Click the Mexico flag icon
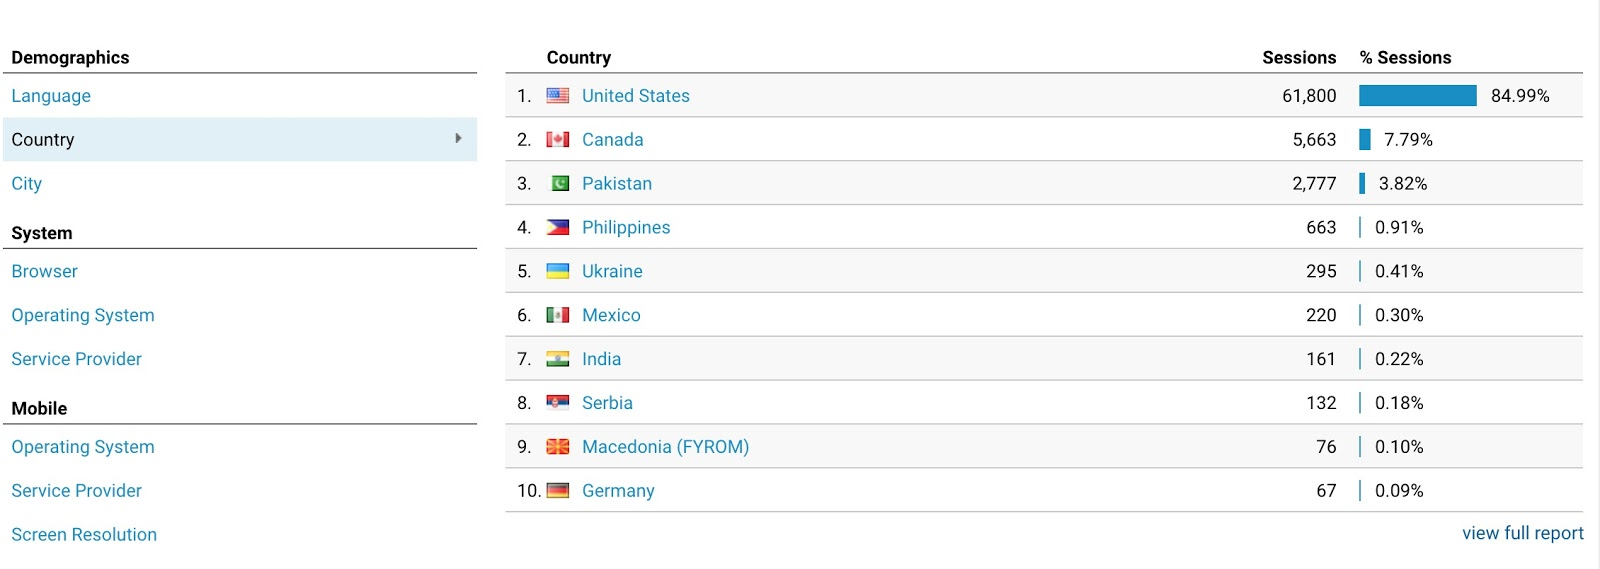 coord(557,316)
